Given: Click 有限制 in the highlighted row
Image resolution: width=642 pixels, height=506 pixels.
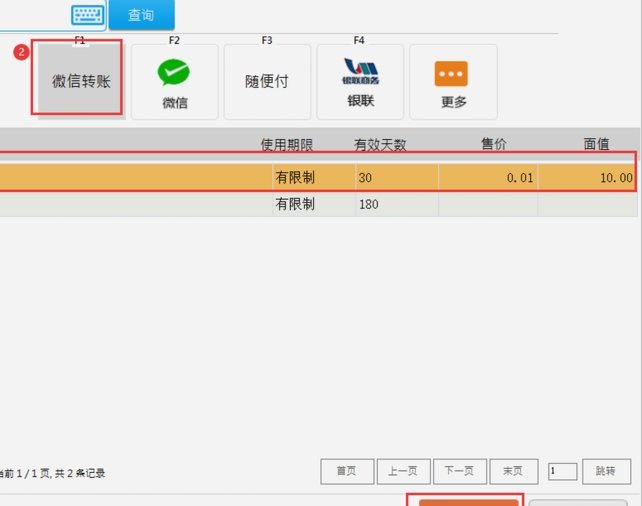Looking at the screenshot, I should click(295, 177).
